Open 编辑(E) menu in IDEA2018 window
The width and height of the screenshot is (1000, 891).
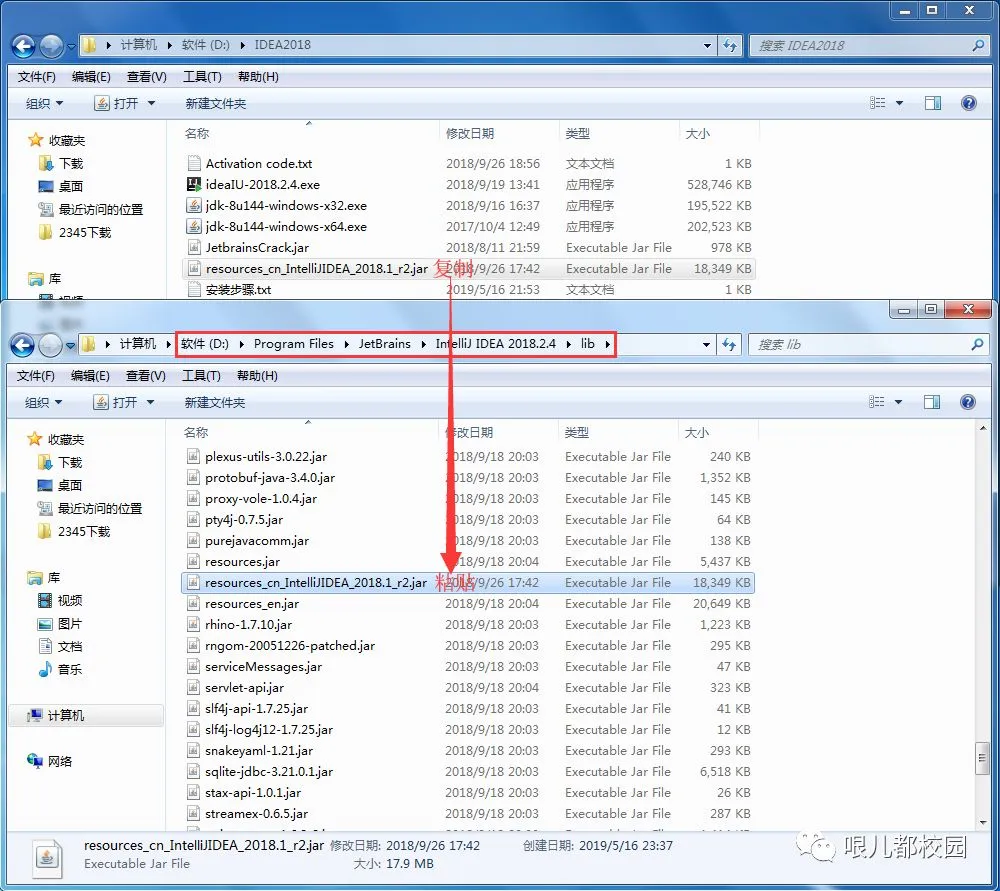coord(91,77)
